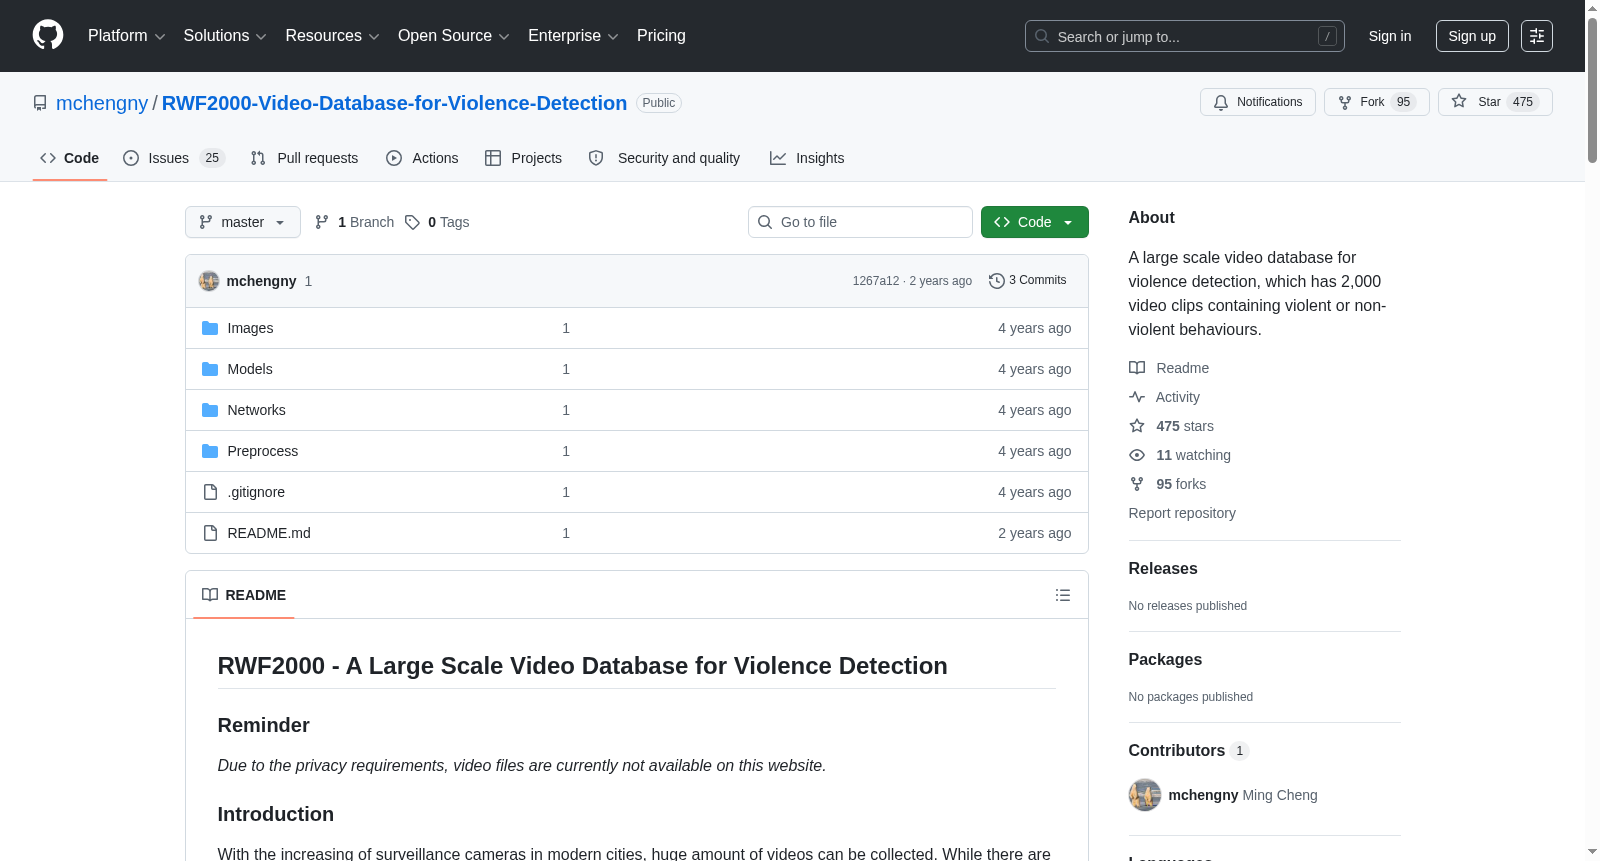Open the Security and quality tab
The height and width of the screenshot is (861, 1600).
(664, 158)
